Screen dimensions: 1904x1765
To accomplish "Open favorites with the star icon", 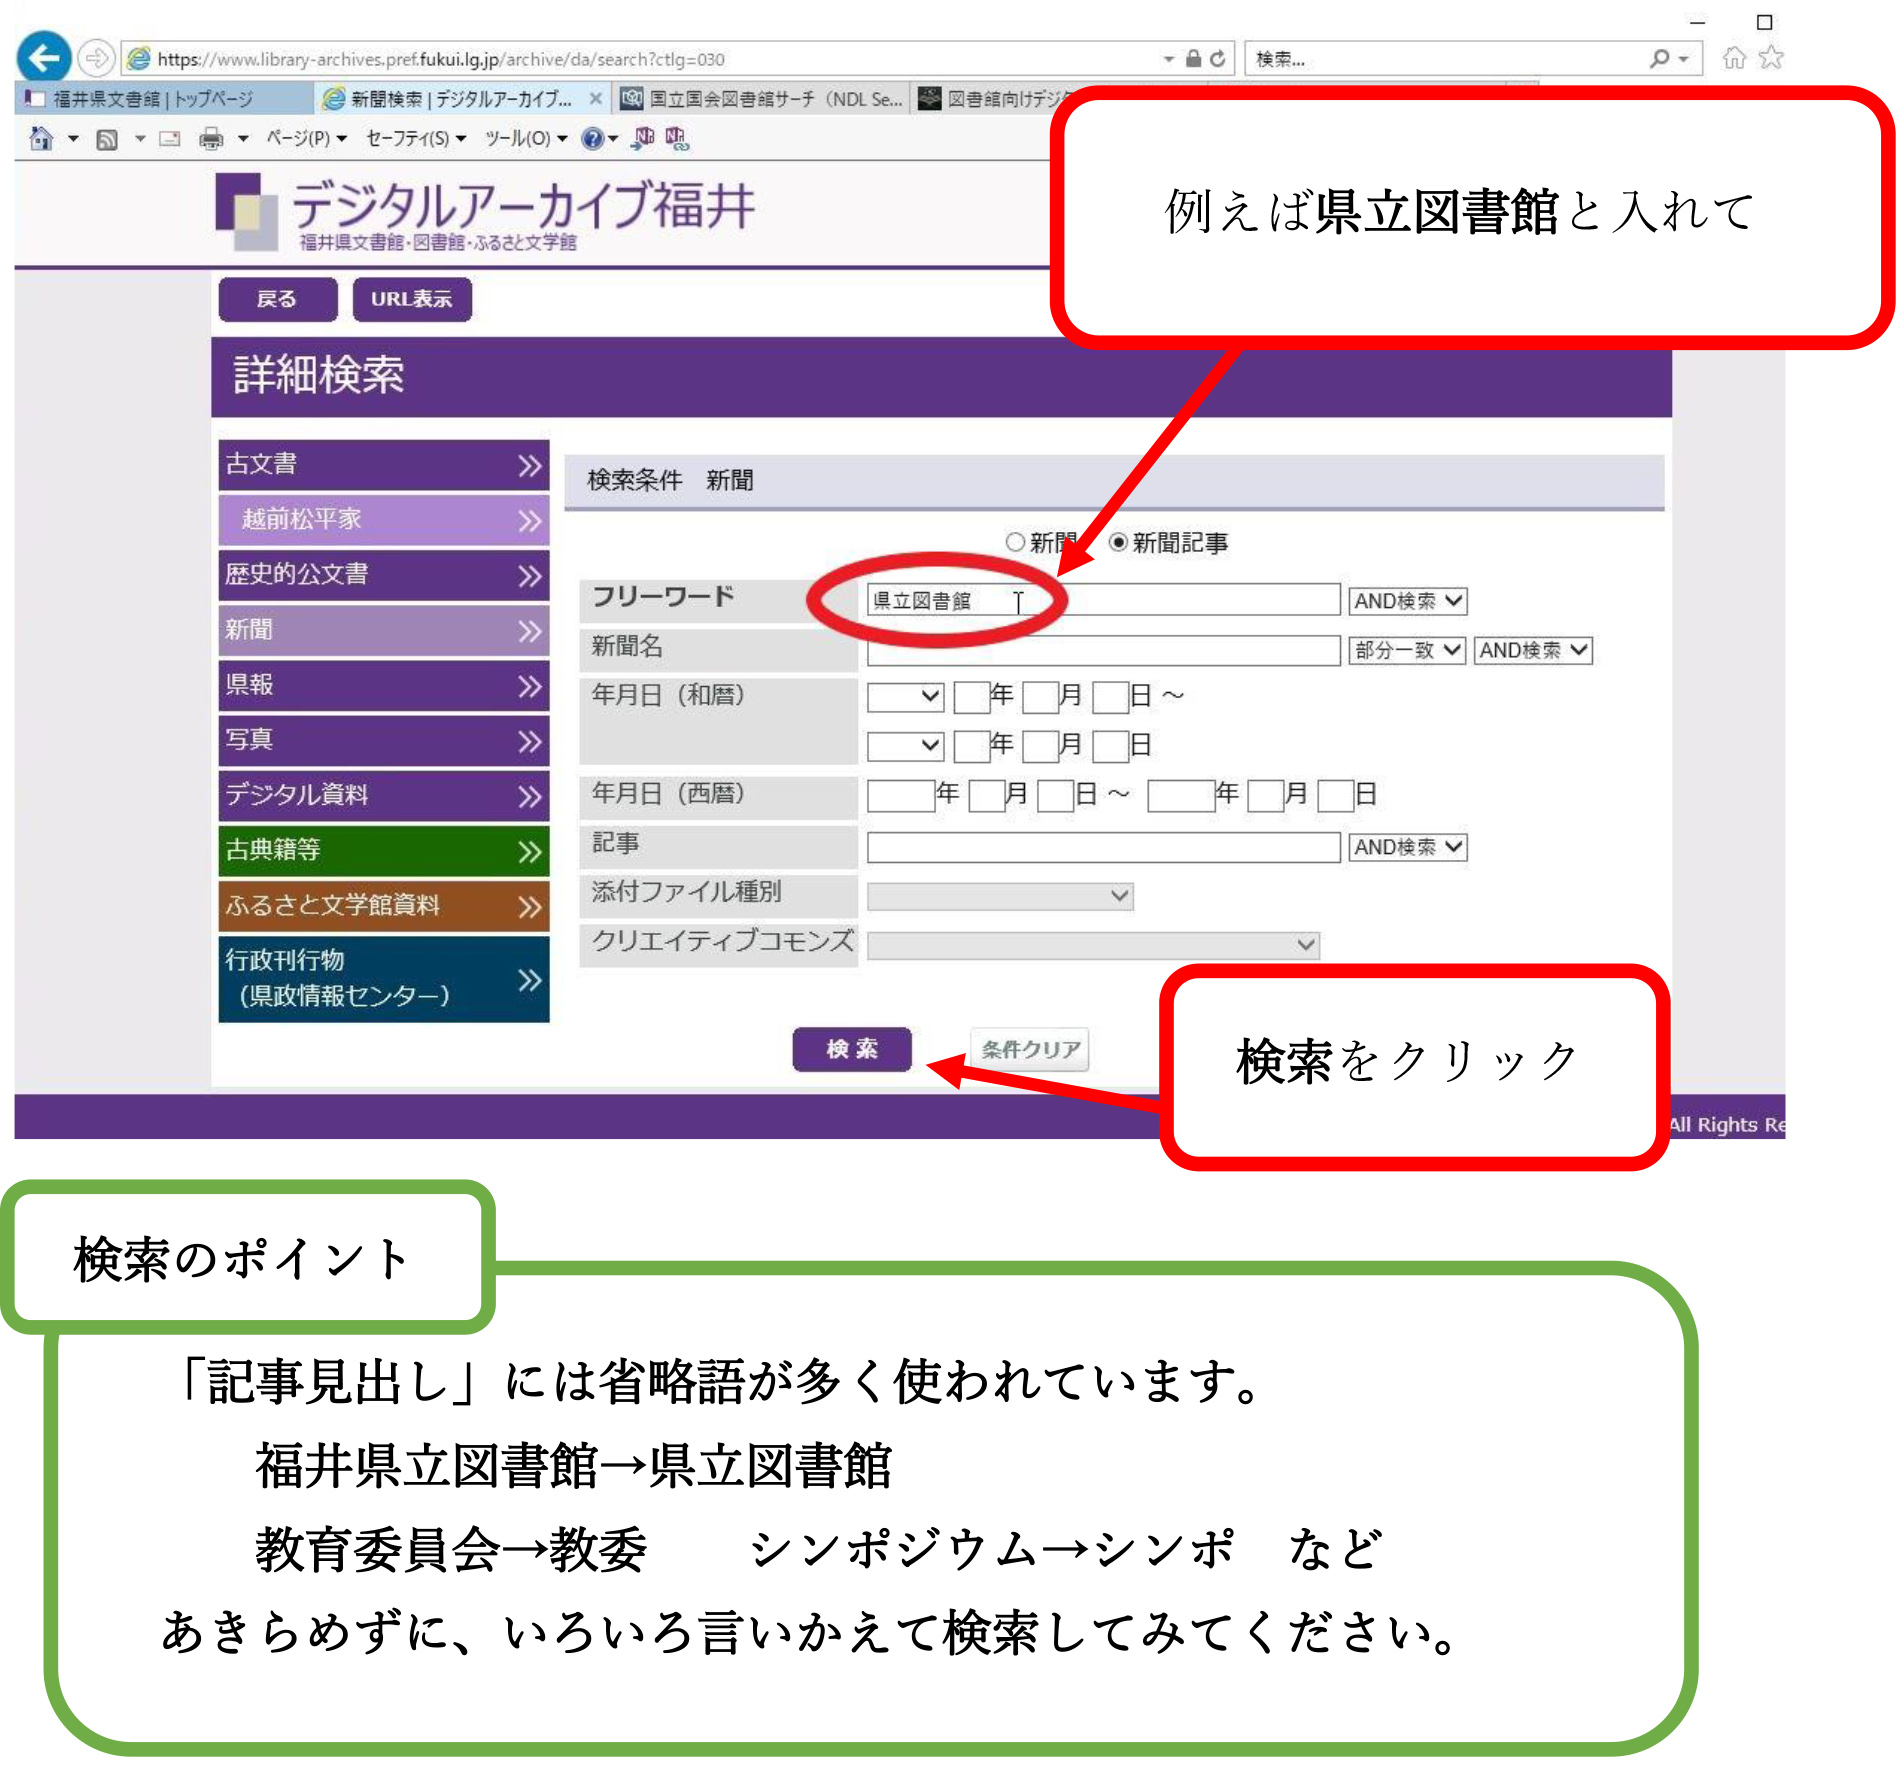I will point(1771,58).
